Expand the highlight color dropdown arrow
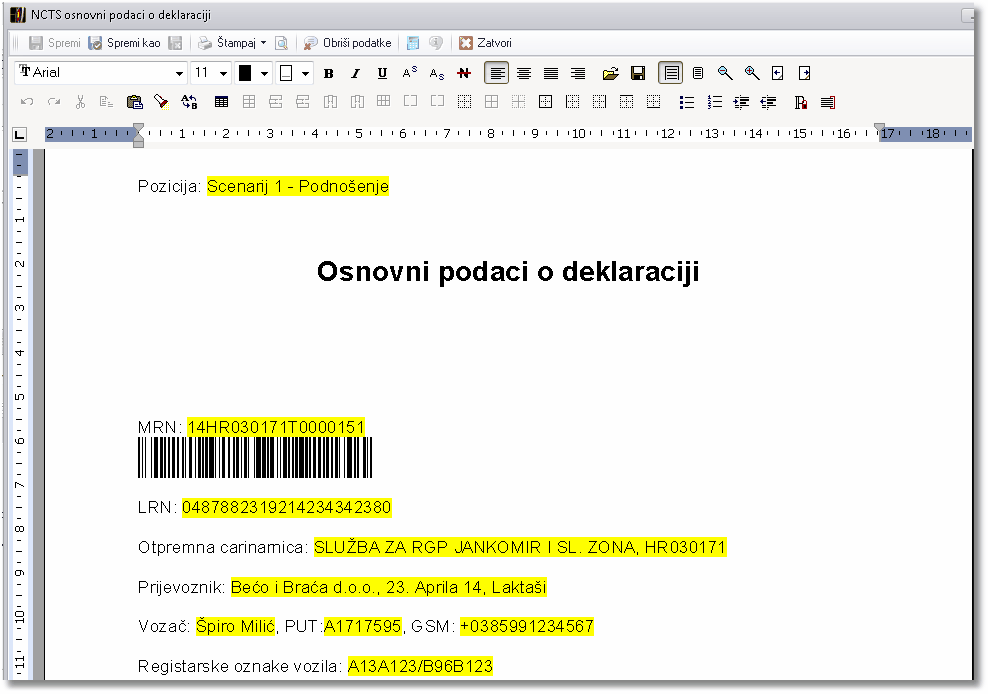This screenshot has width=988, height=694. (306, 73)
